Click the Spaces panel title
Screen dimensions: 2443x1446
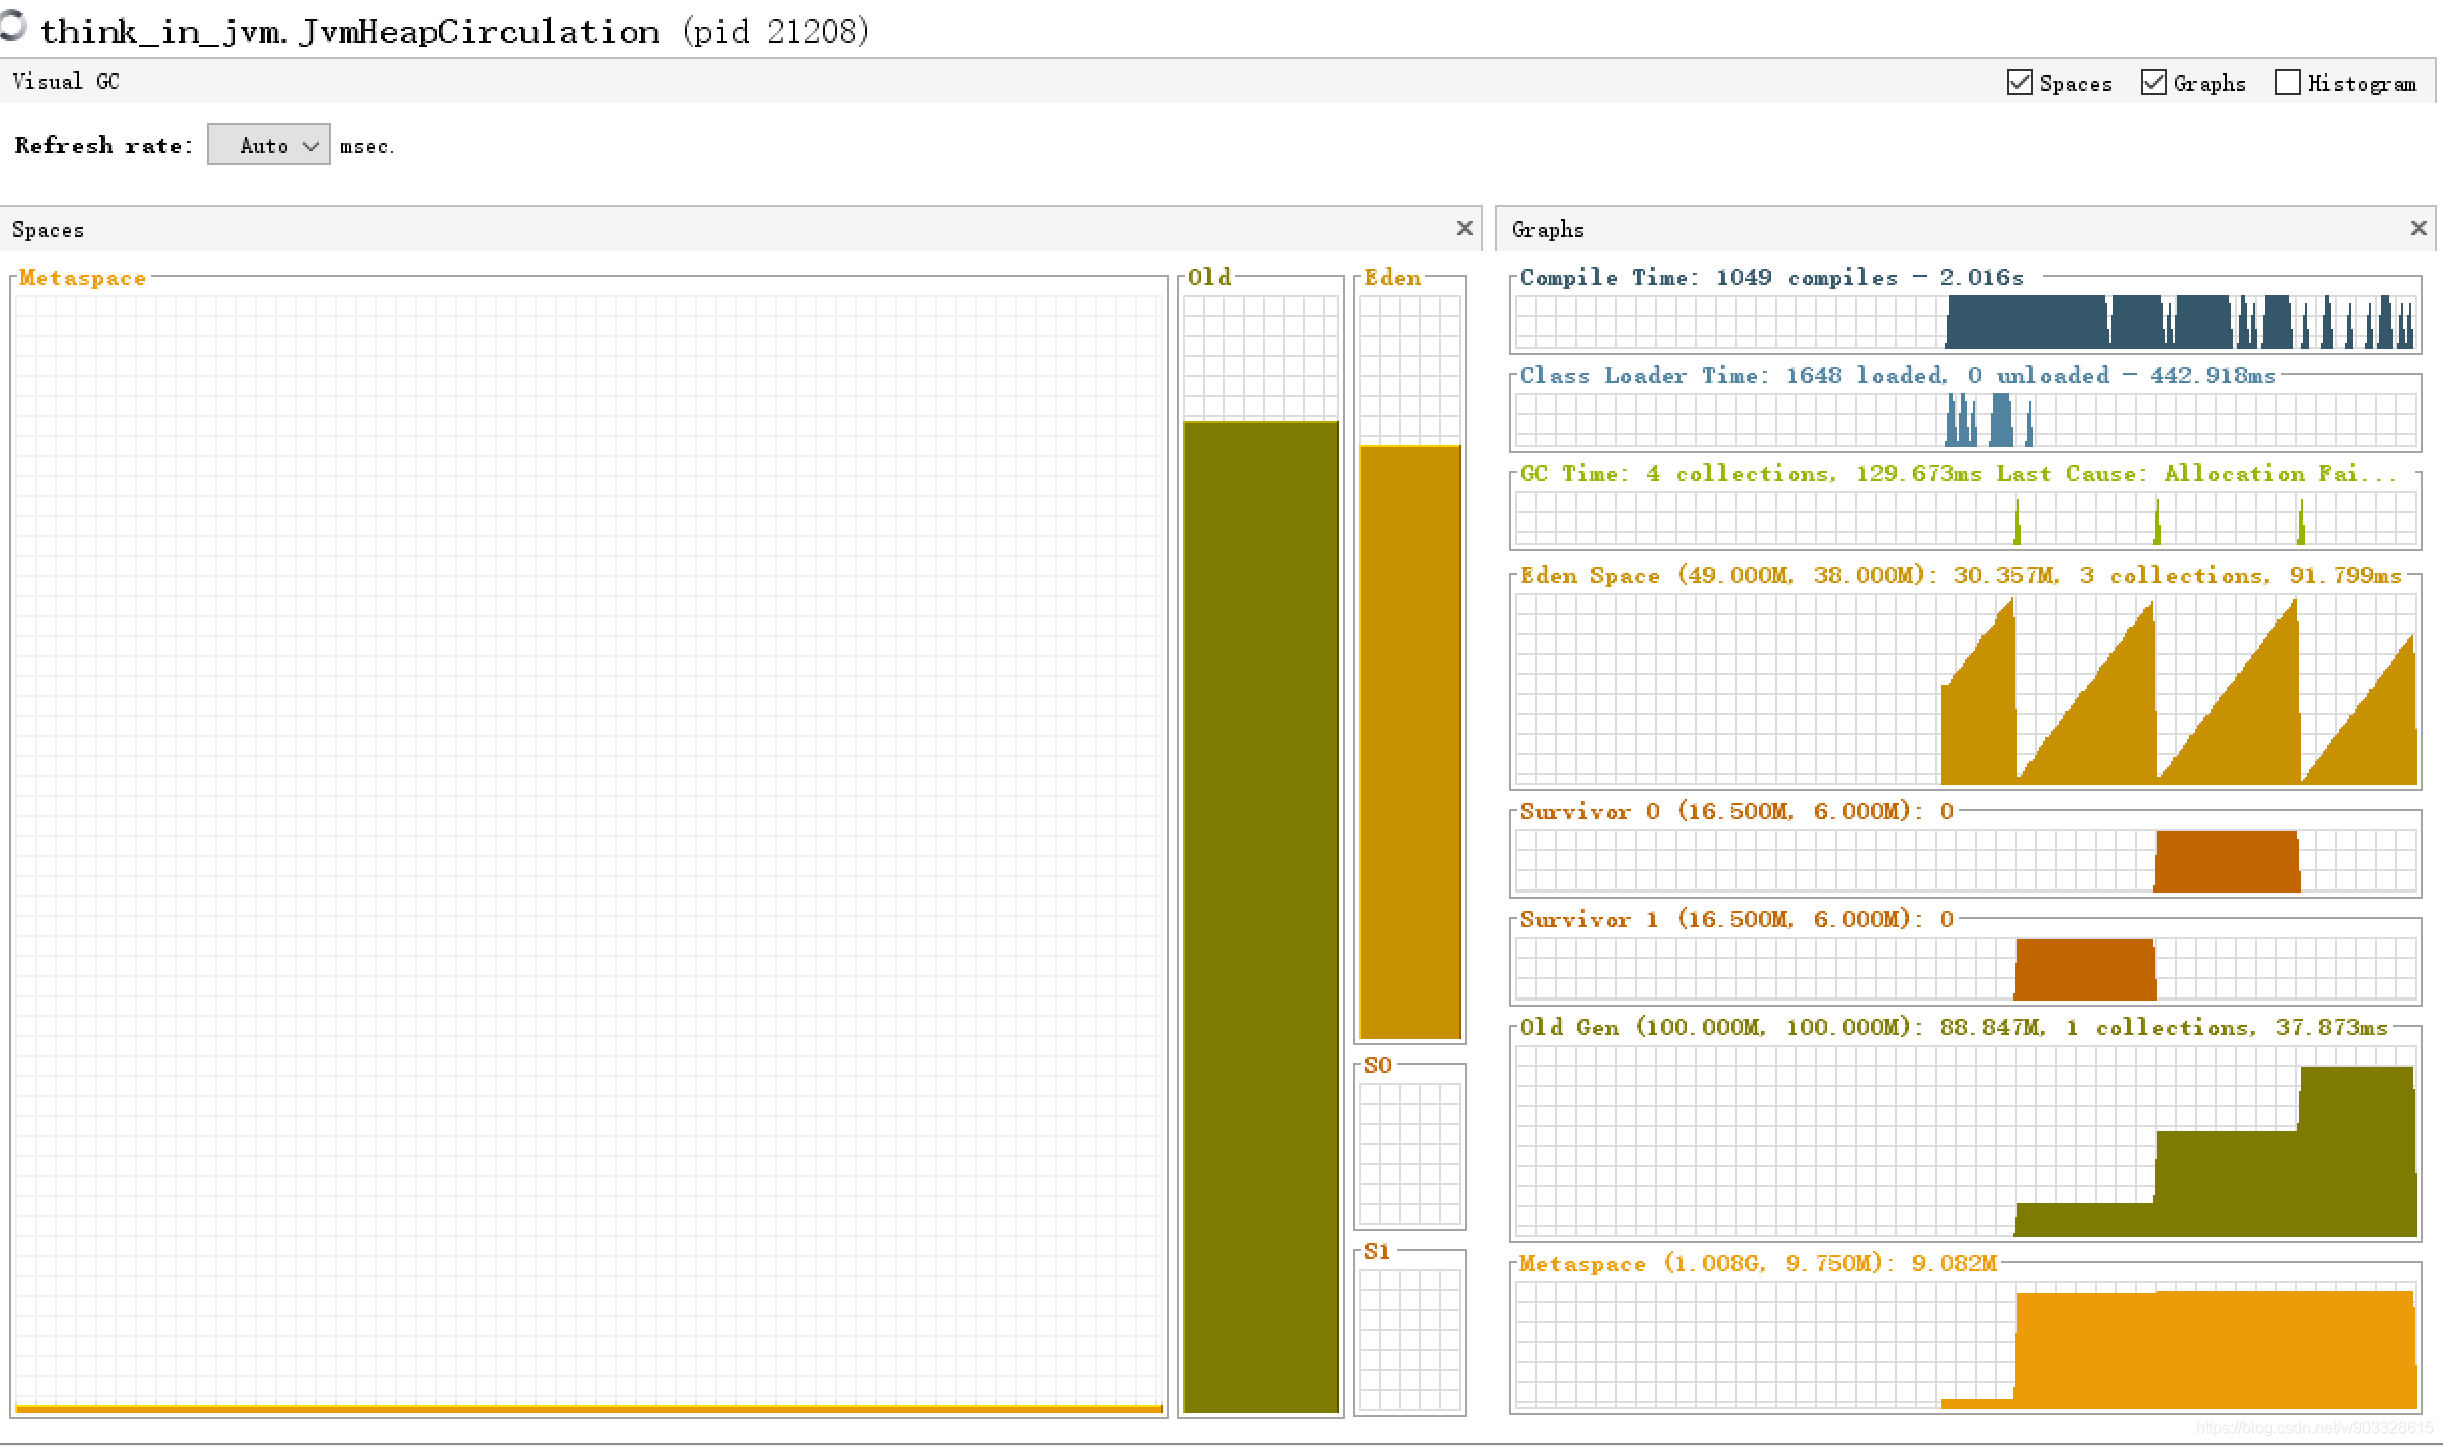(x=48, y=229)
